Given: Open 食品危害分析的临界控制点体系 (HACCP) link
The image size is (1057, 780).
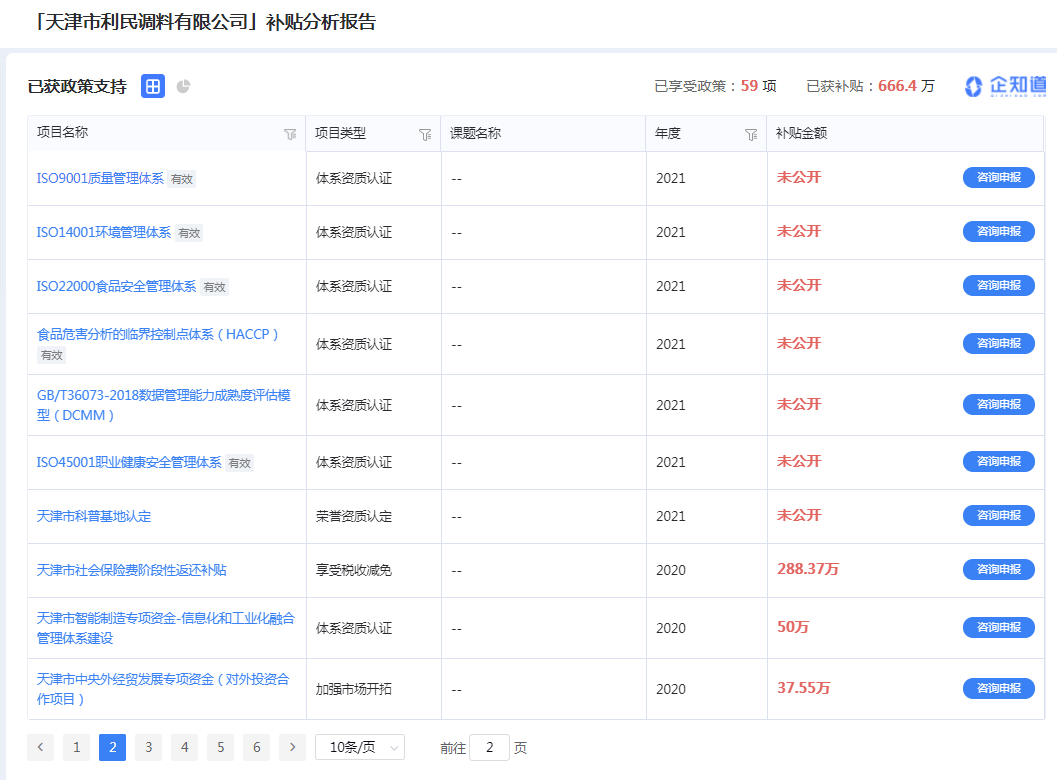Looking at the screenshot, I should click(158, 334).
